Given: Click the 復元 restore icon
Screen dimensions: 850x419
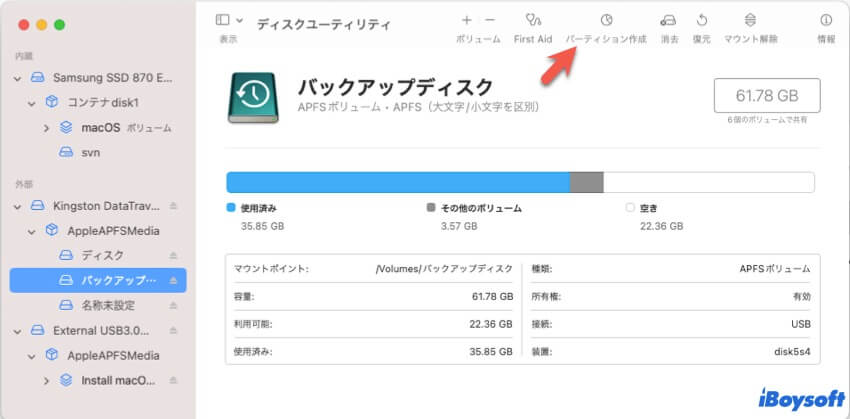Looking at the screenshot, I should coord(702,20).
